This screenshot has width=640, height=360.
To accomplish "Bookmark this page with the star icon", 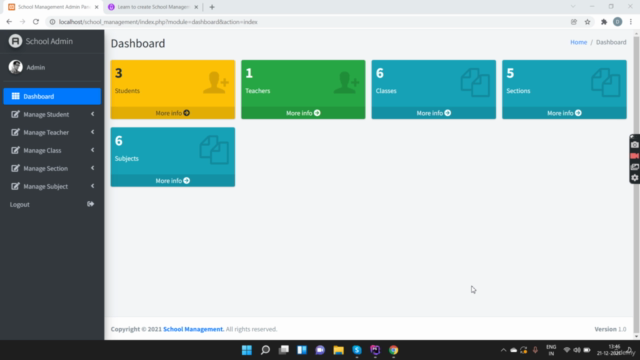I will pyautogui.click(x=587, y=22).
